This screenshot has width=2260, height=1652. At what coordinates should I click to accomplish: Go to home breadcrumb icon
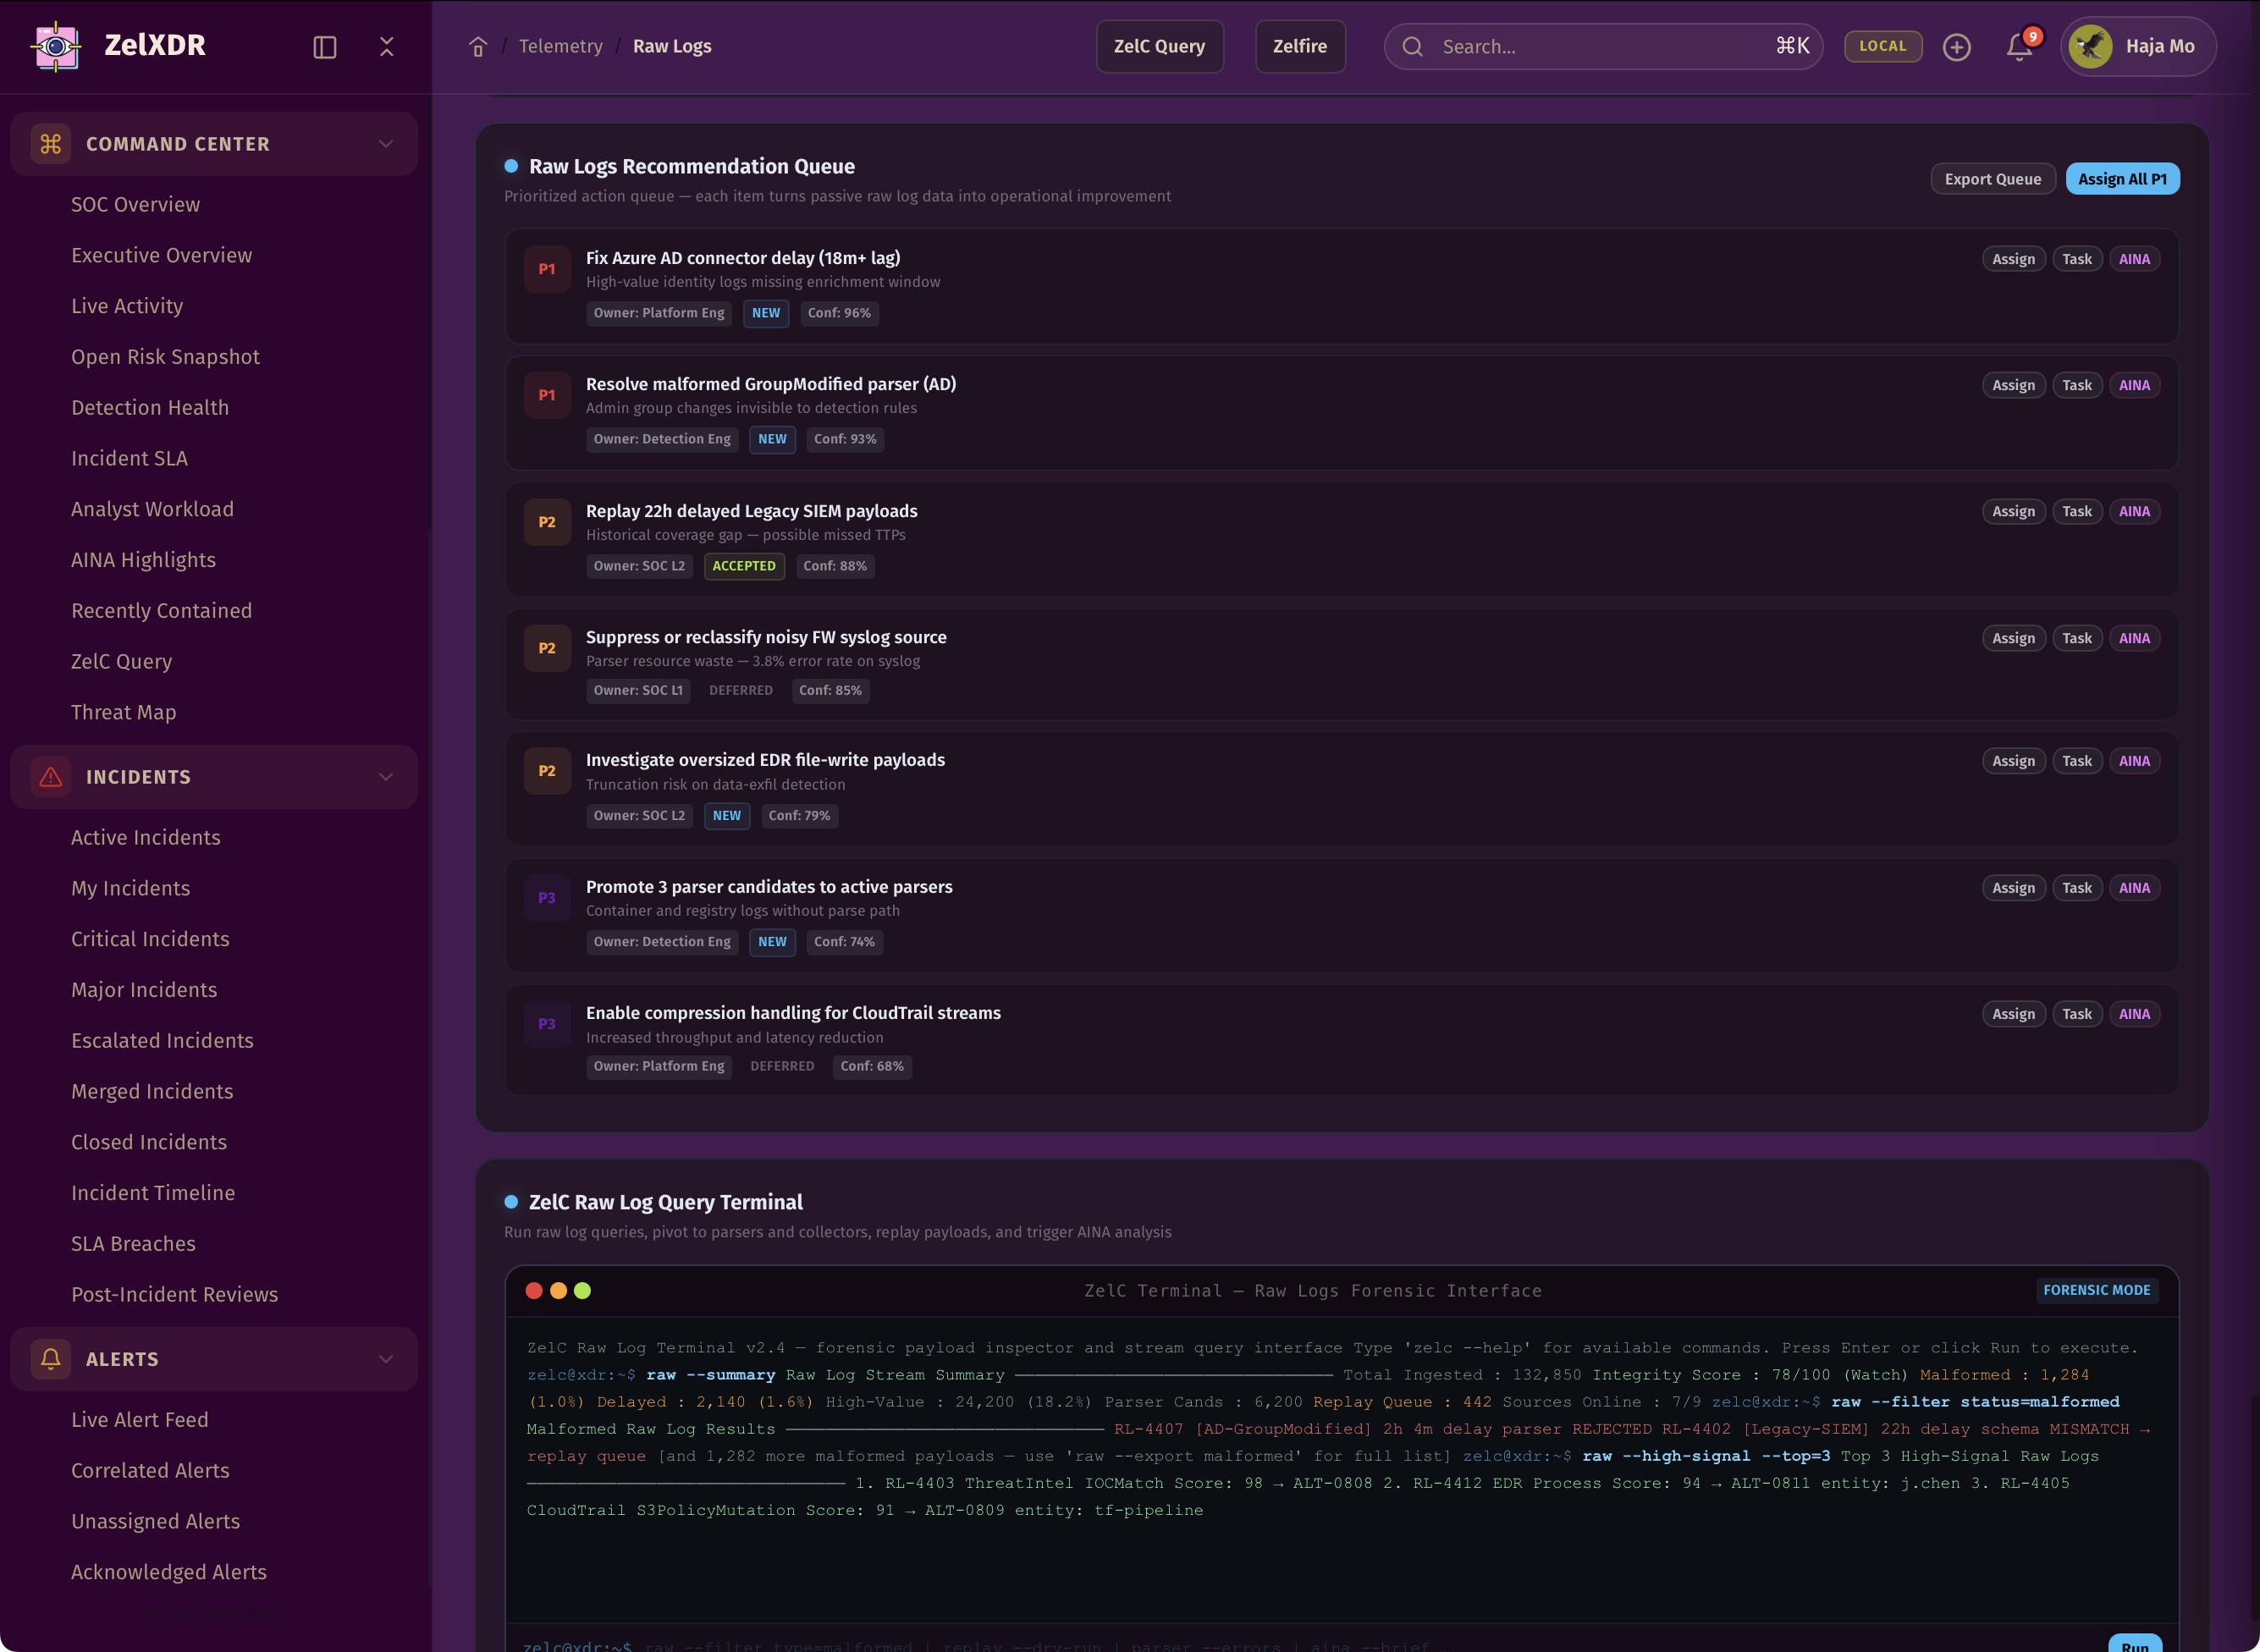[x=478, y=47]
